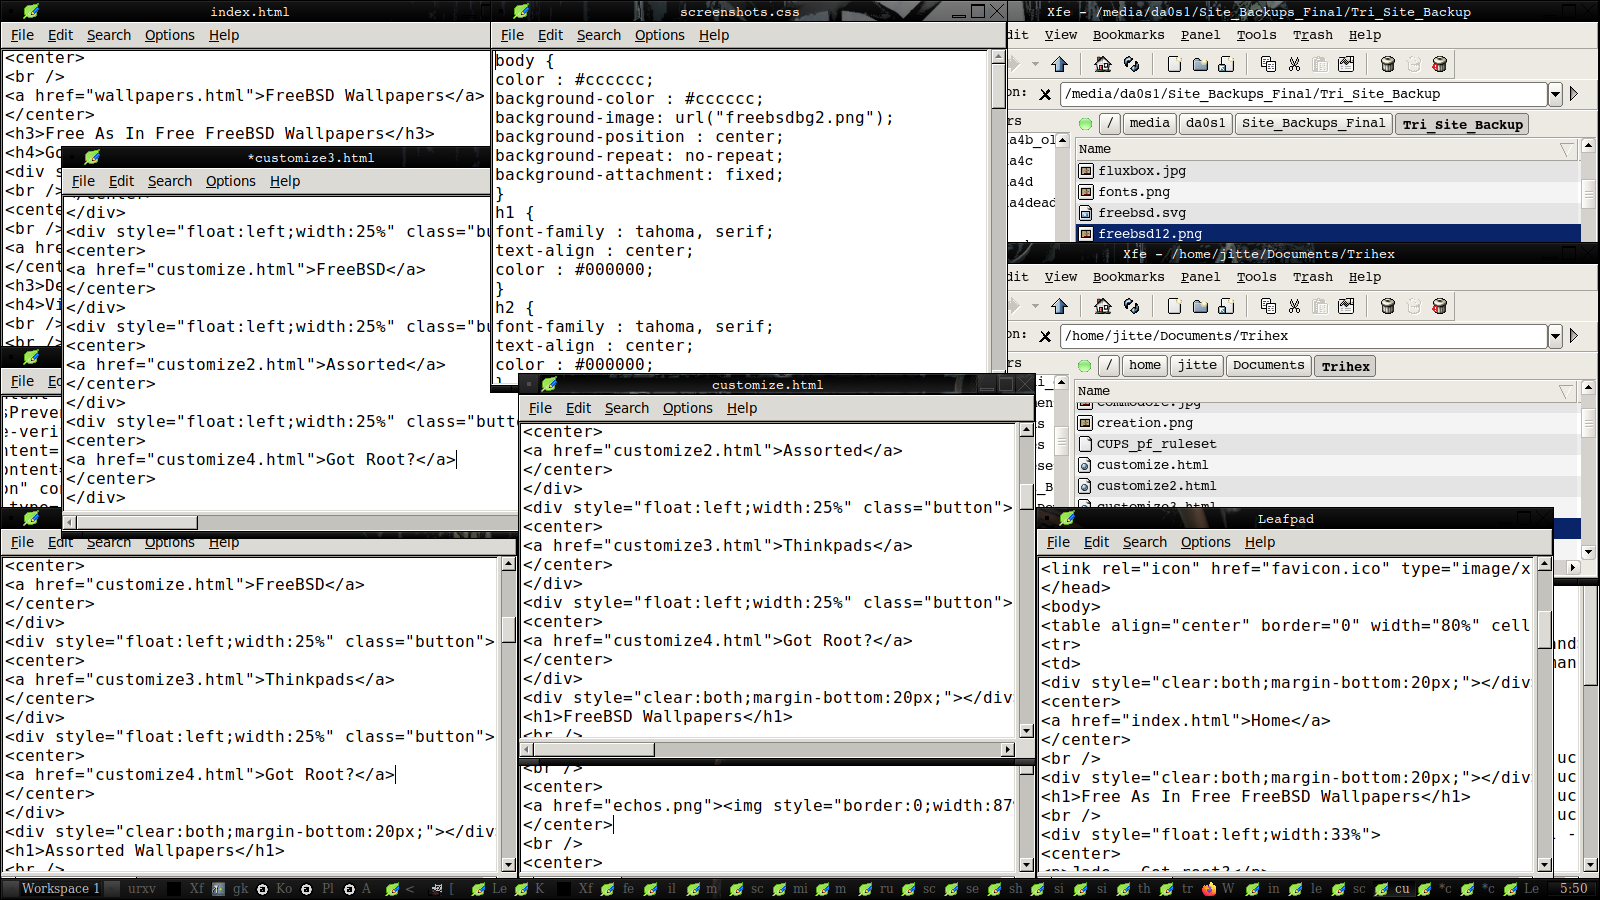Open Options menu in screenshots.css Leafpad
The height and width of the screenshot is (900, 1600).
coord(660,35)
